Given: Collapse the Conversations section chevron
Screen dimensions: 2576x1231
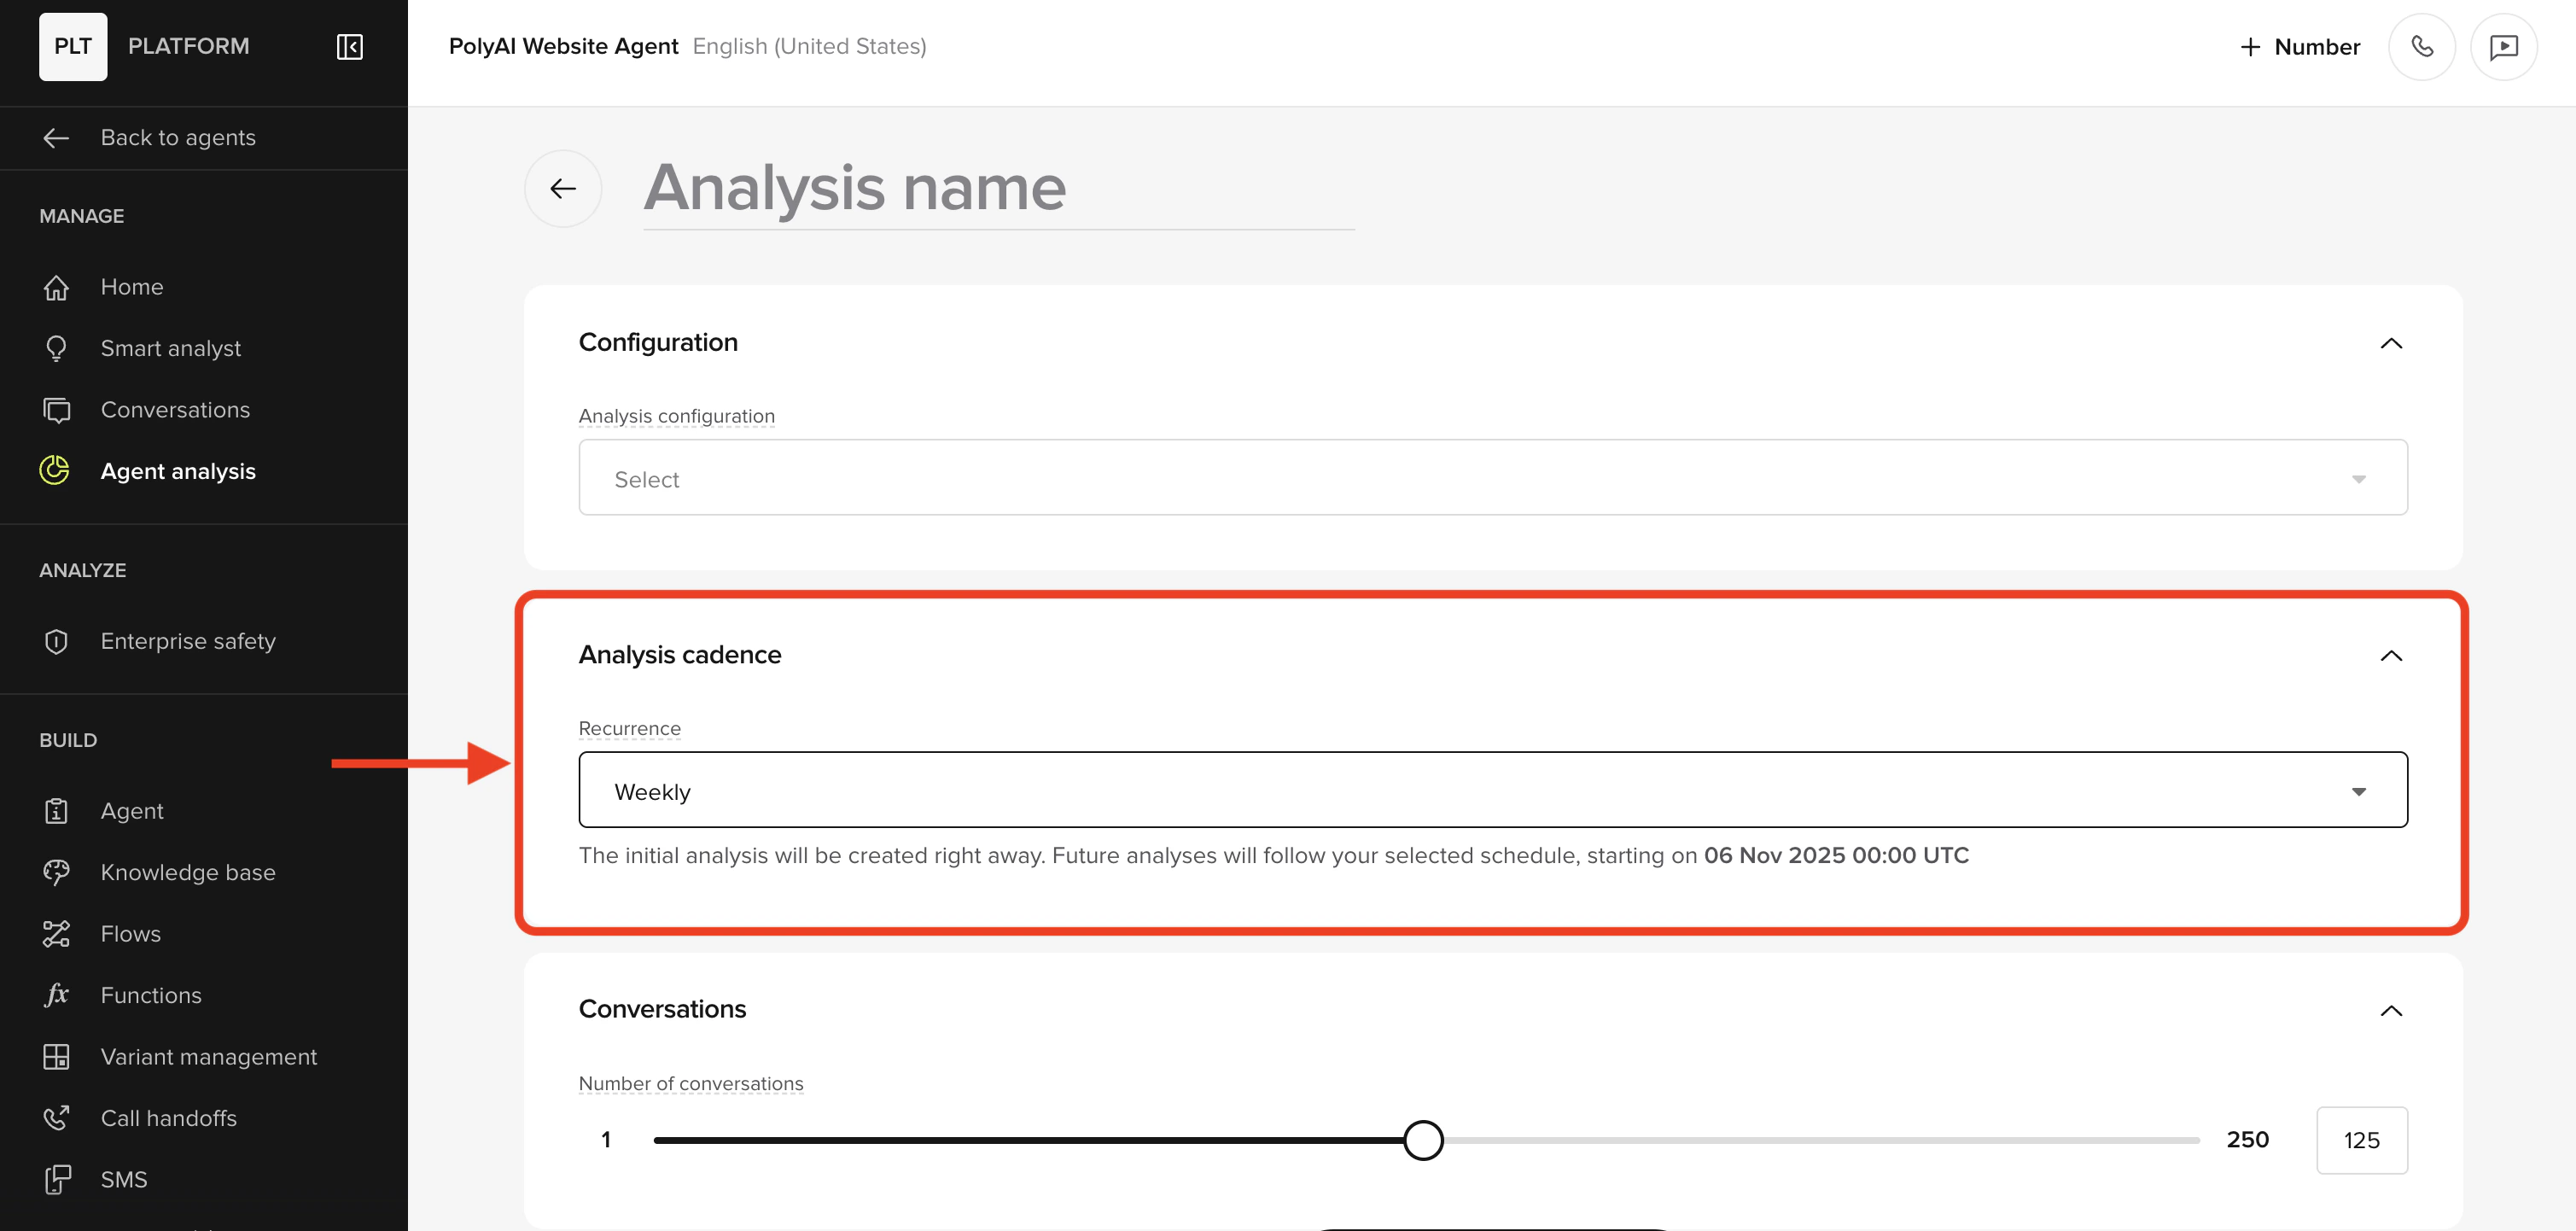Looking at the screenshot, I should pos(2390,1010).
